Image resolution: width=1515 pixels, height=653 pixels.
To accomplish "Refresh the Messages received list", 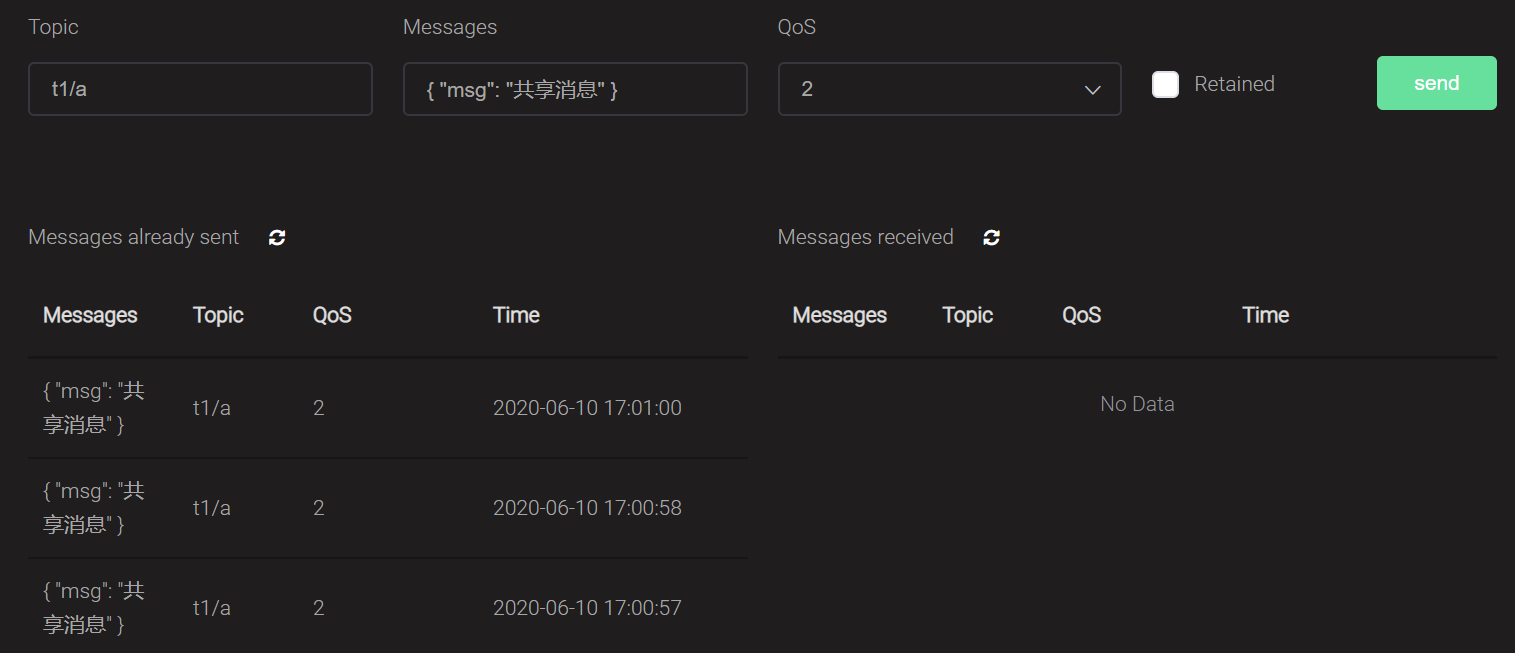I will [x=991, y=237].
